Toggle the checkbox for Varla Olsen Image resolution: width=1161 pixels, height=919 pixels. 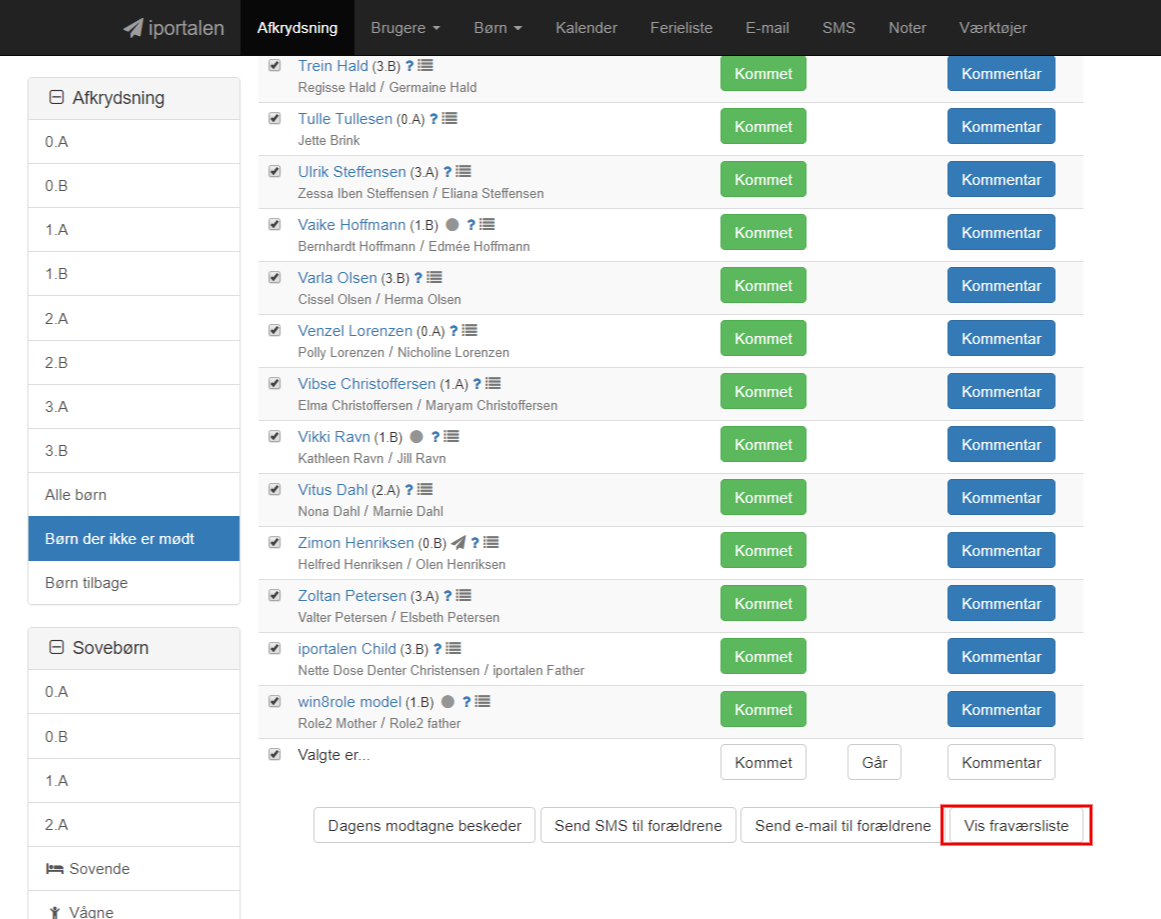(275, 277)
